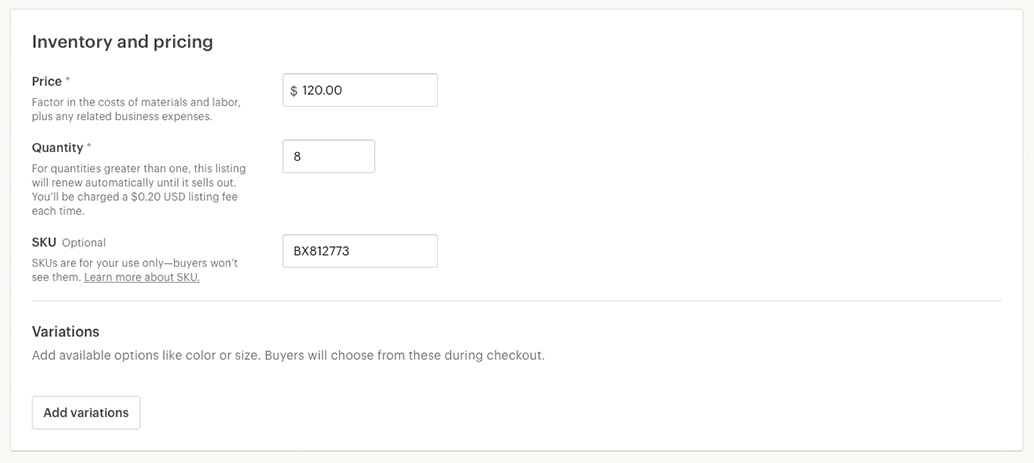Select the SKU field with BX812773
Screen dimensions: 1034x463
360,251
